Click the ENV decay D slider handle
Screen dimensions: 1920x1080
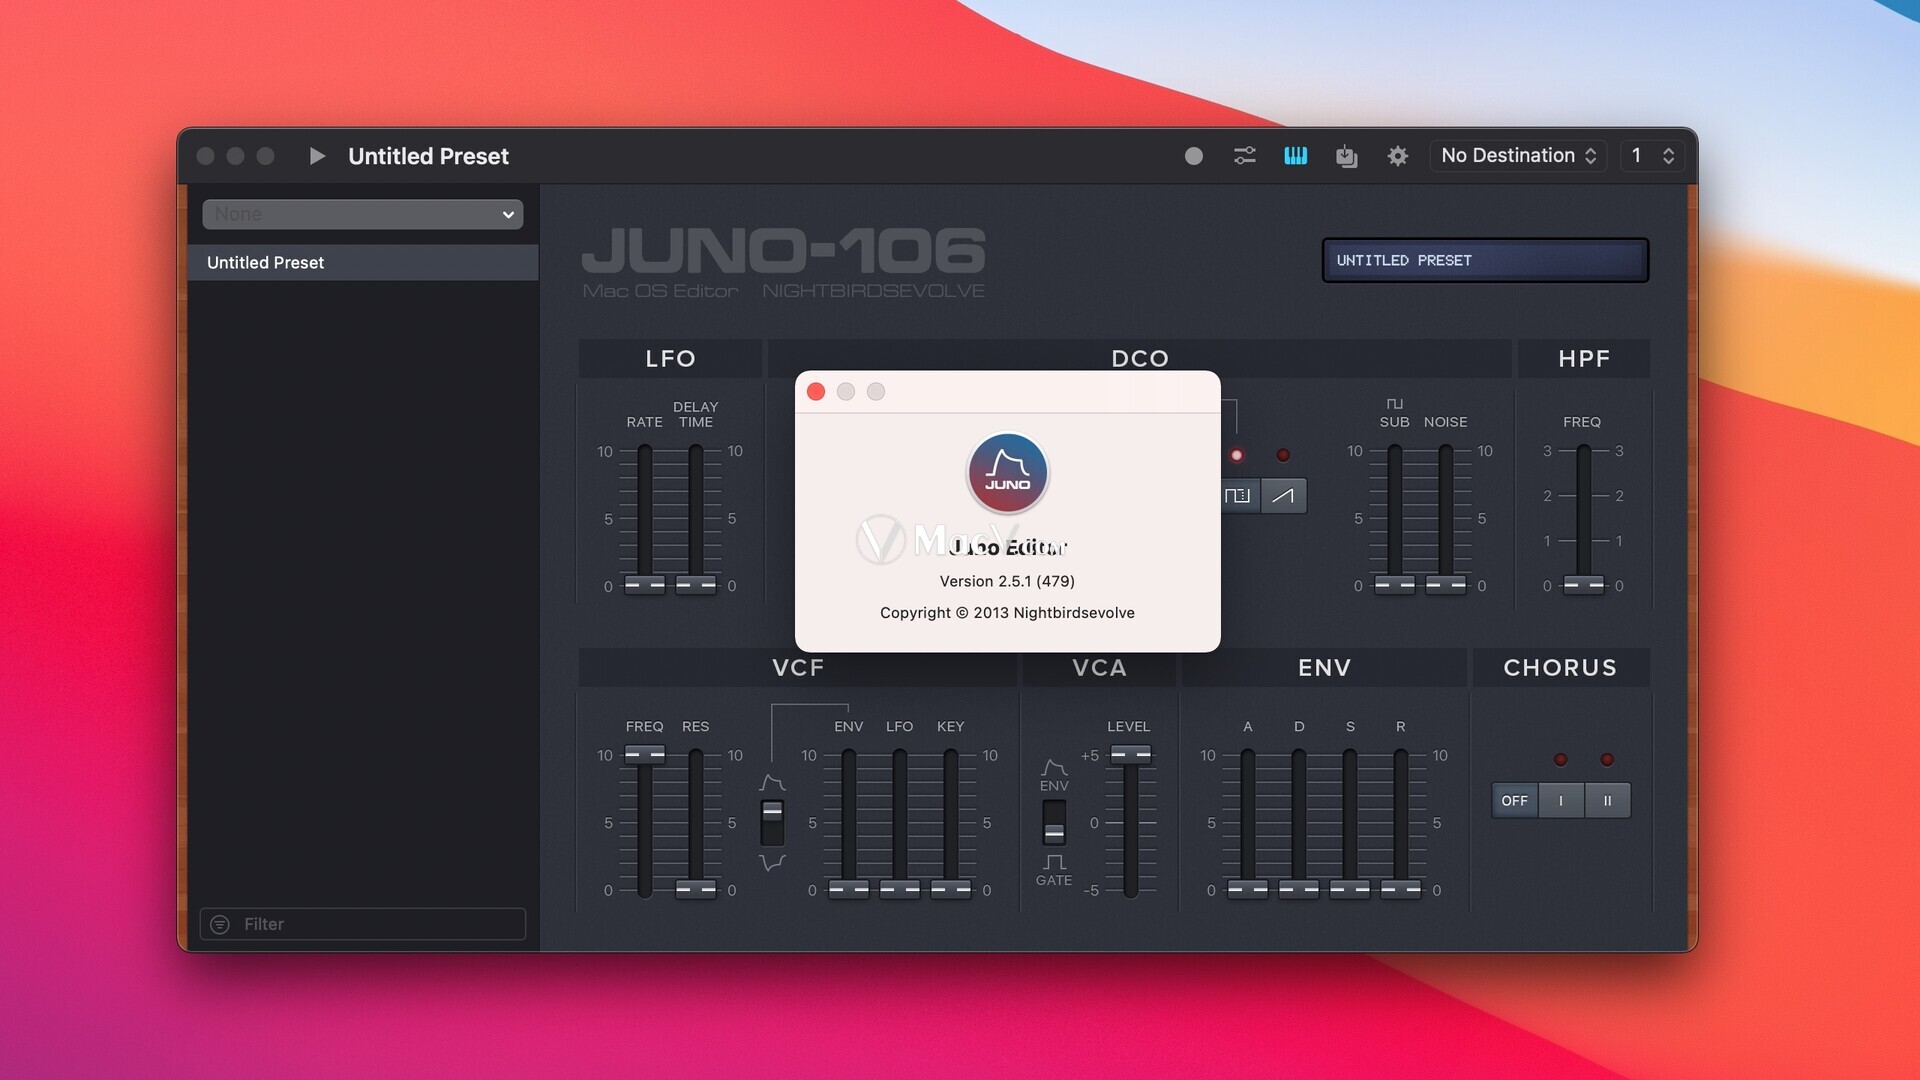1298,888
